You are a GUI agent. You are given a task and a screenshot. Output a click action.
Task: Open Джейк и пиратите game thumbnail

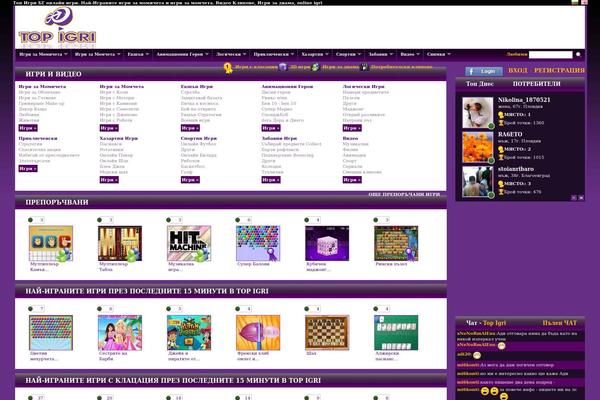[x=189, y=332]
